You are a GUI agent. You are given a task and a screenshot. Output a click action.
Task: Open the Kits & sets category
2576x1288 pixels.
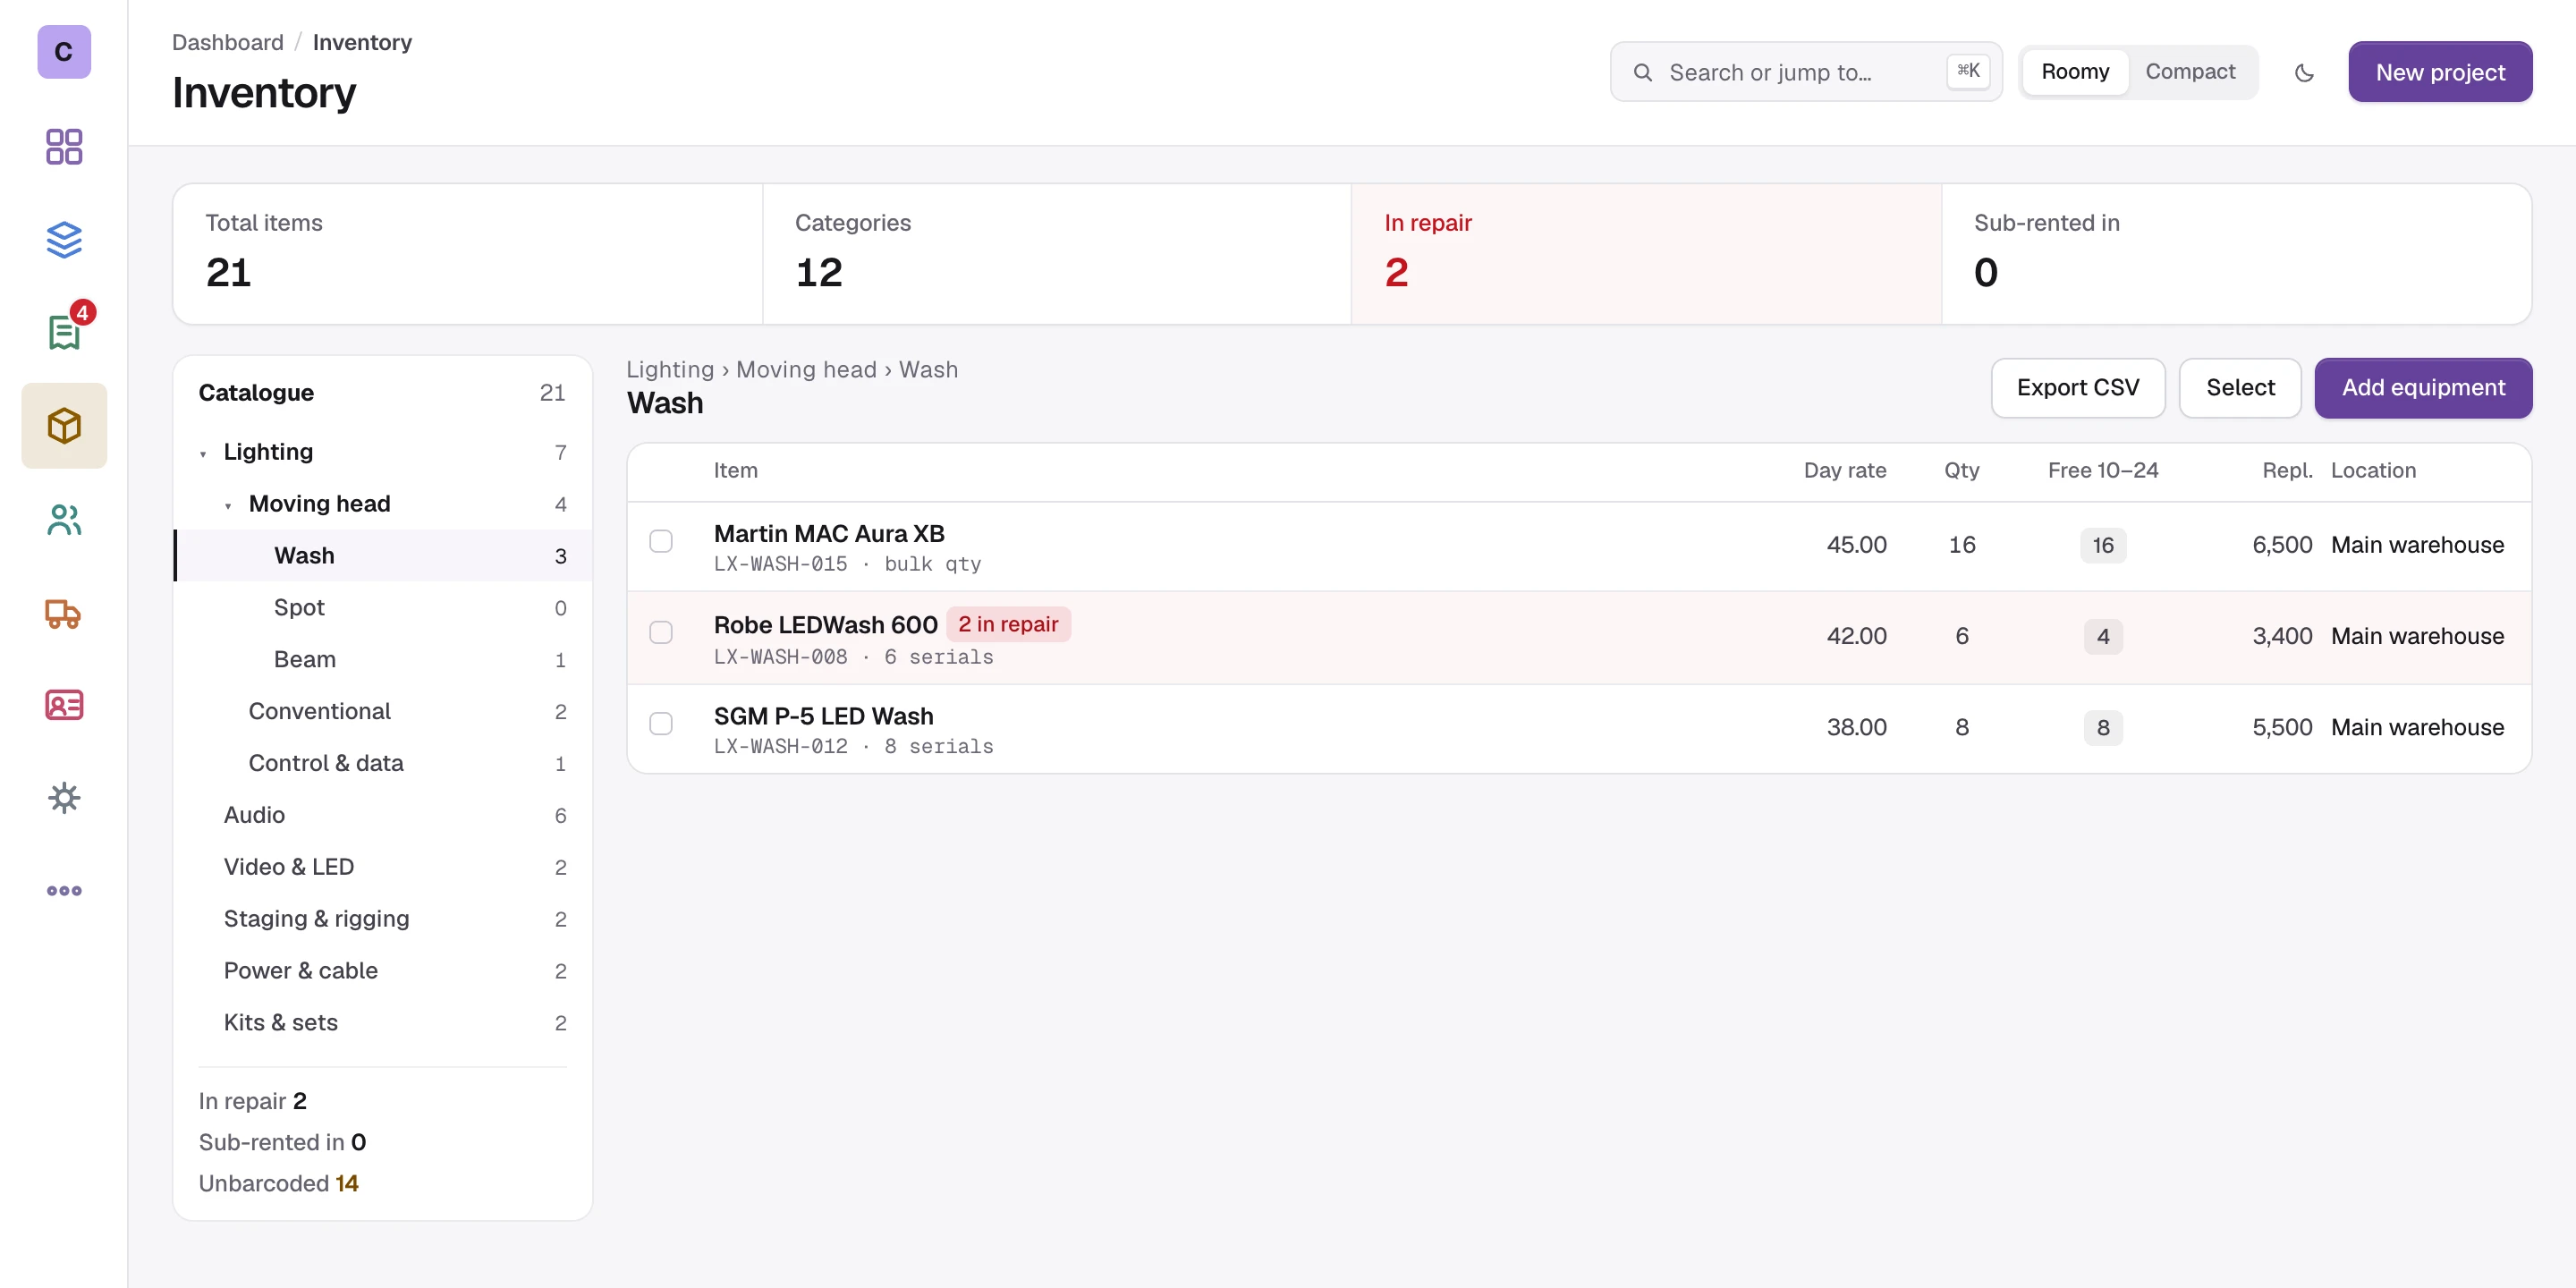click(x=383, y=1024)
